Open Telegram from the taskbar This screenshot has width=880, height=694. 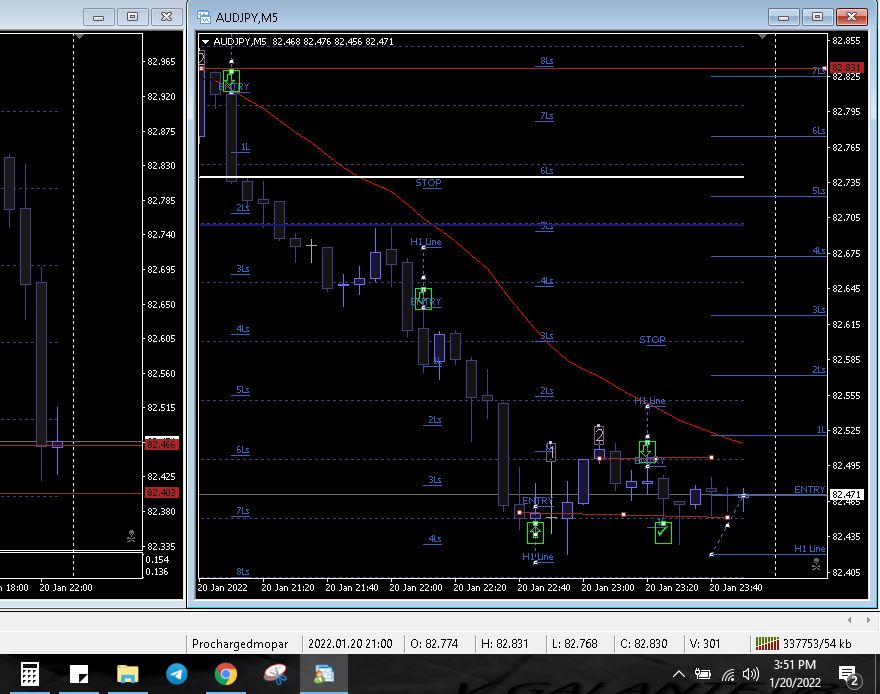pyautogui.click(x=176, y=675)
